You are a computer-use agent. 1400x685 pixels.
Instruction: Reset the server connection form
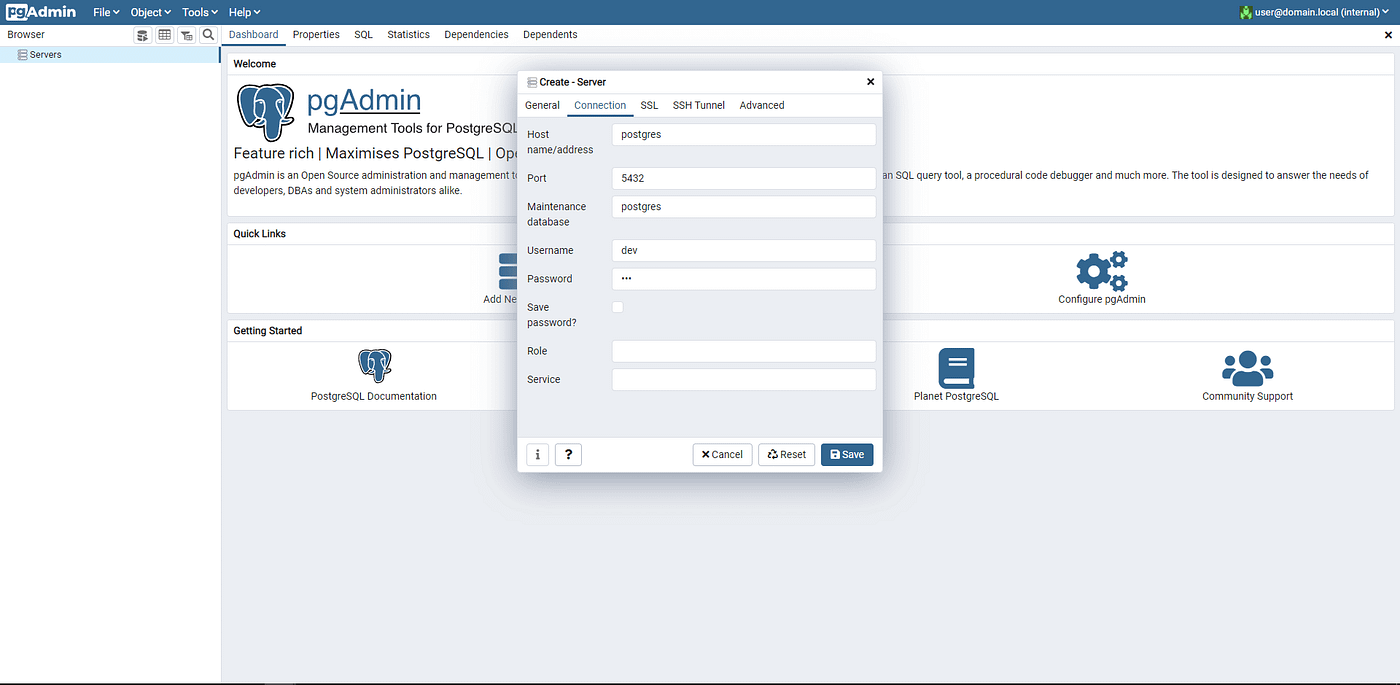click(786, 454)
